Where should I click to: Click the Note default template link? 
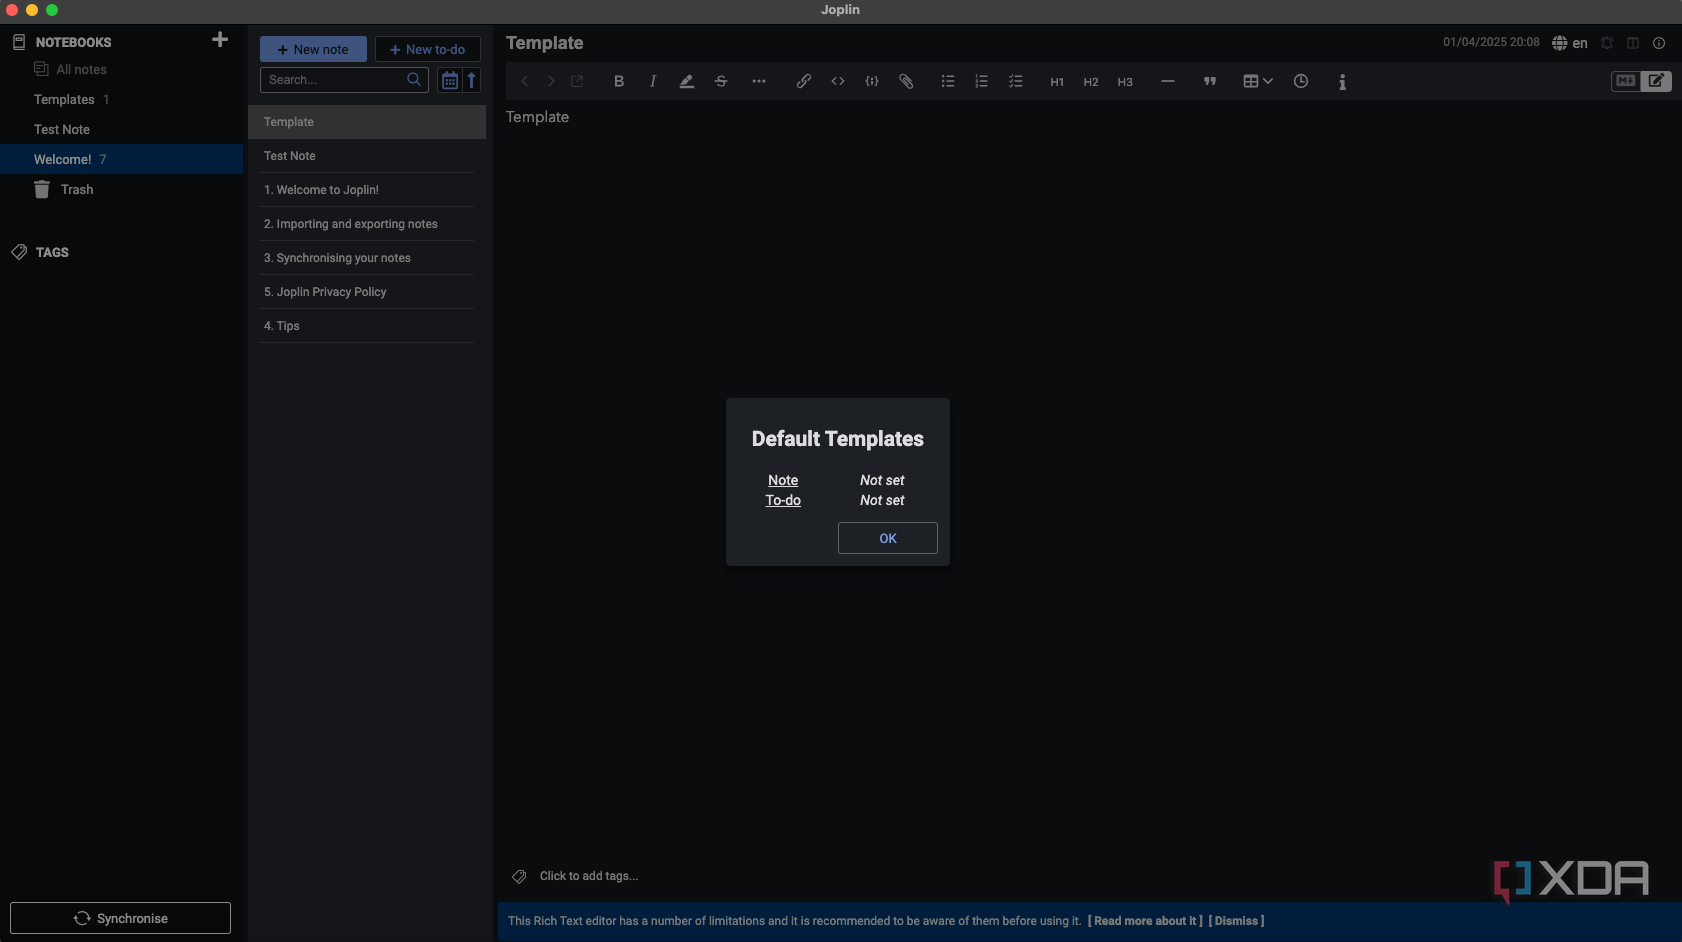(783, 480)
